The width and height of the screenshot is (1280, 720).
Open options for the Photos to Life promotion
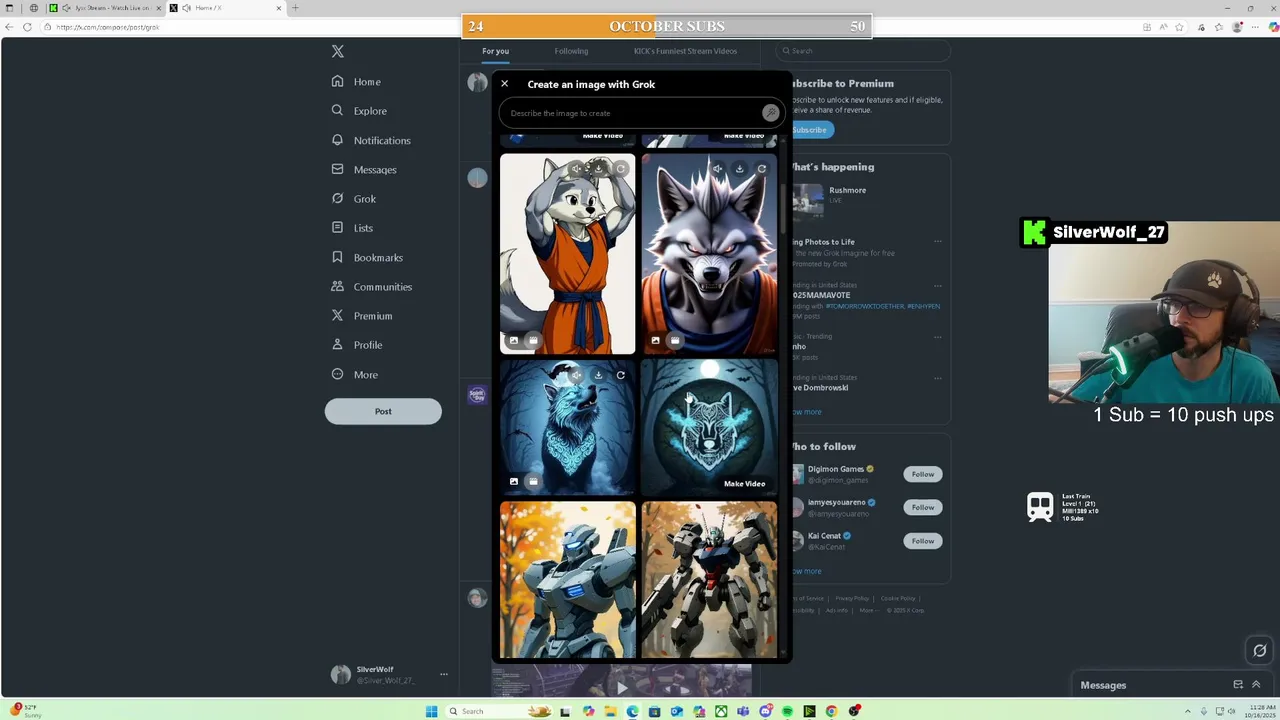[x=937, y=242]
